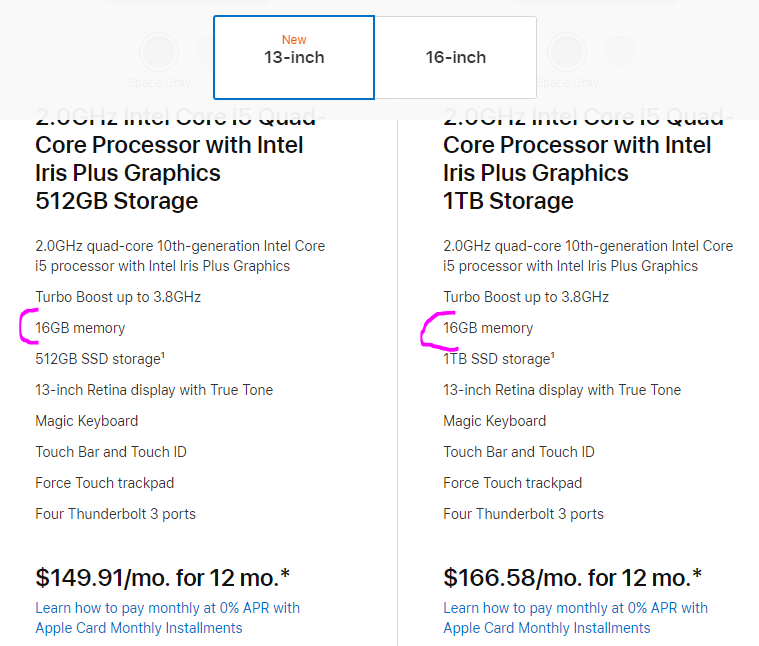Click Force Touch trackpad in the 1TB specs
The image size is (759, 646).
(x=513, y=483)
